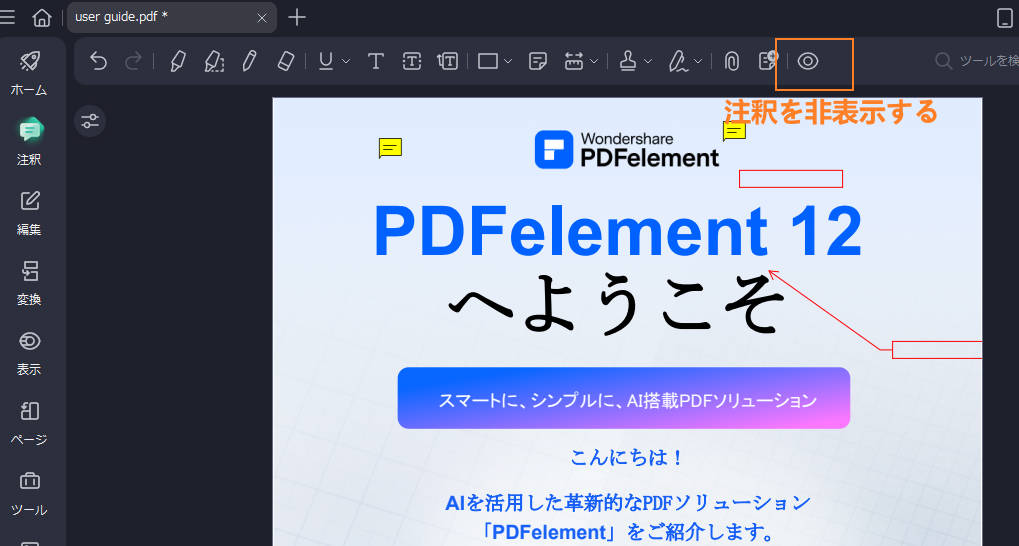Toggle annotation visibility with eye icon
Screen dimensions: 1019x546
808,61
